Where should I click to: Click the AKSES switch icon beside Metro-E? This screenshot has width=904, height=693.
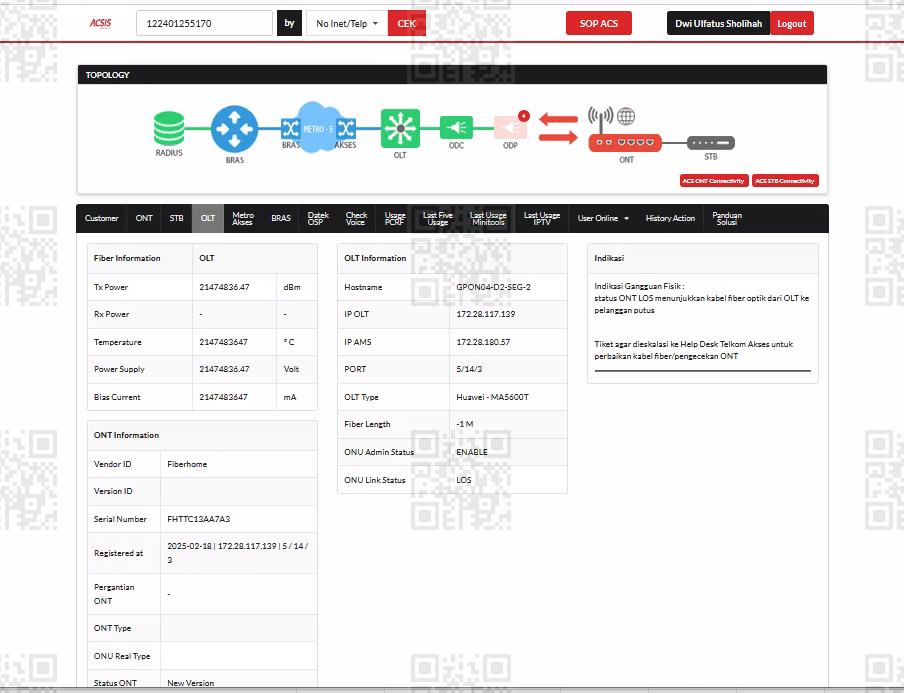346,128
